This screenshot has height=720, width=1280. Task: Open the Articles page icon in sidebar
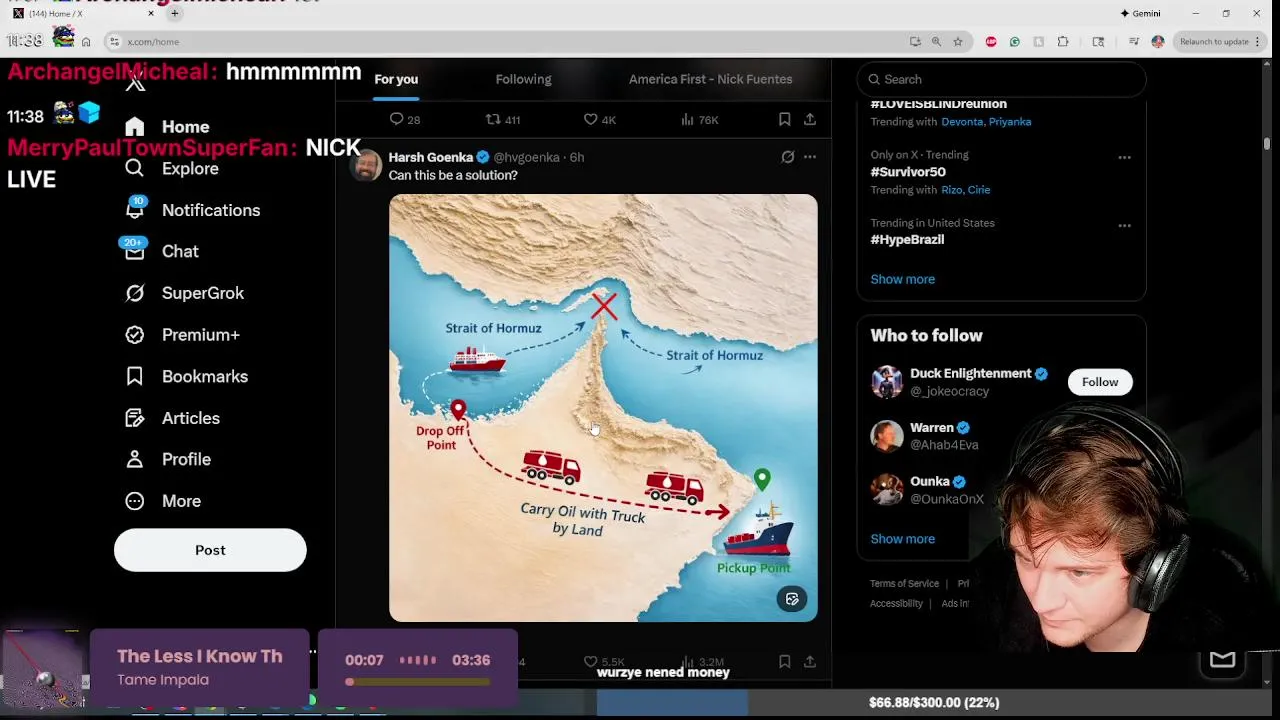(135, 418)
